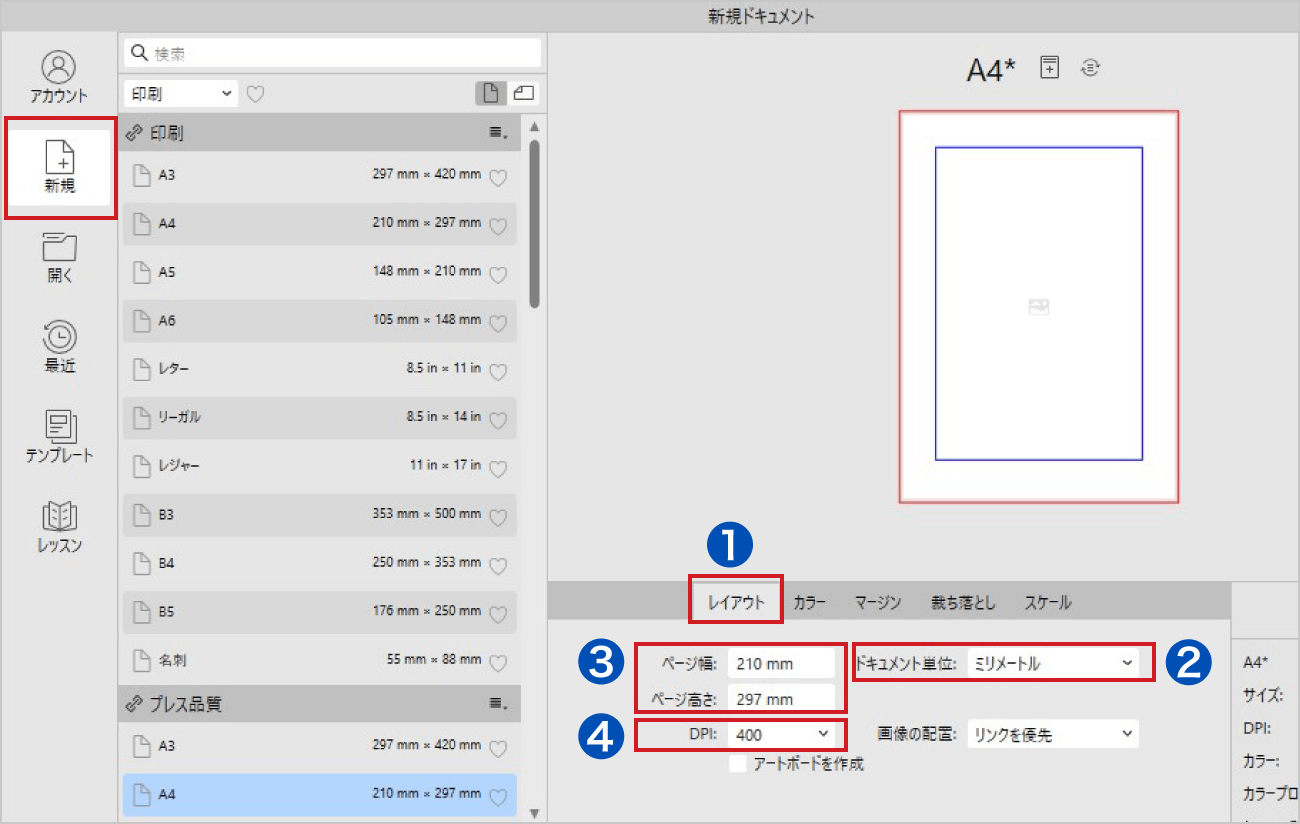The height and width of the screenshot is (824, 1300).
Task: Switch to the カラー tab
Action: tap(809, 602)
